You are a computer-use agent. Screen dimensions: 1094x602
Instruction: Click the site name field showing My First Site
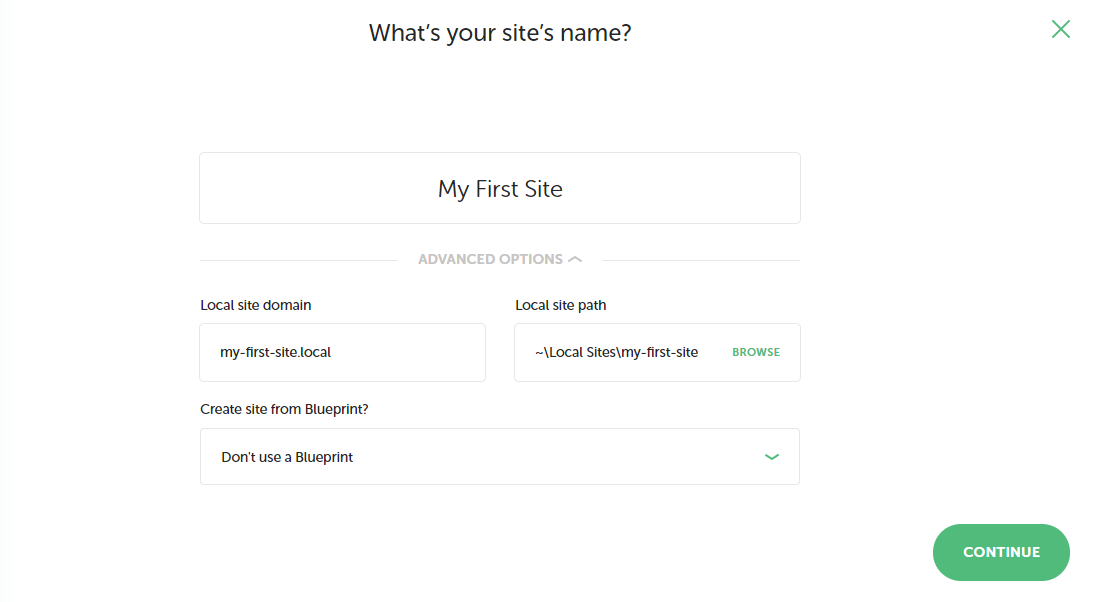click(500, 188)
